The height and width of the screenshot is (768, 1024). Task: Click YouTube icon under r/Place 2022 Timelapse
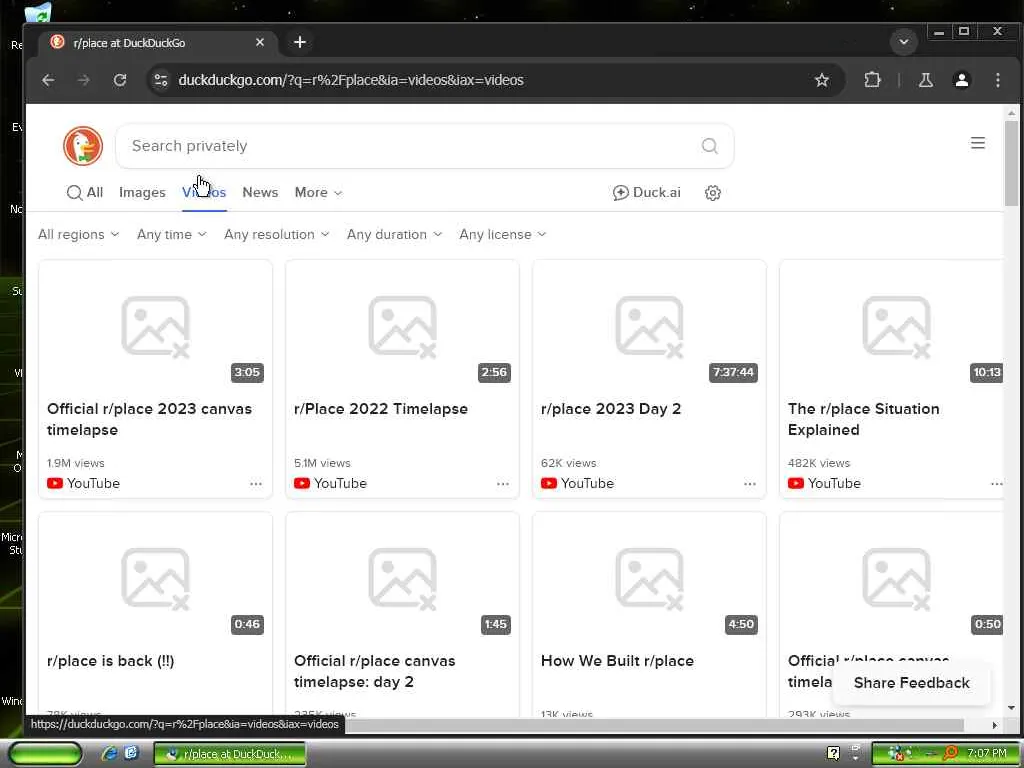tap(302, 483)
